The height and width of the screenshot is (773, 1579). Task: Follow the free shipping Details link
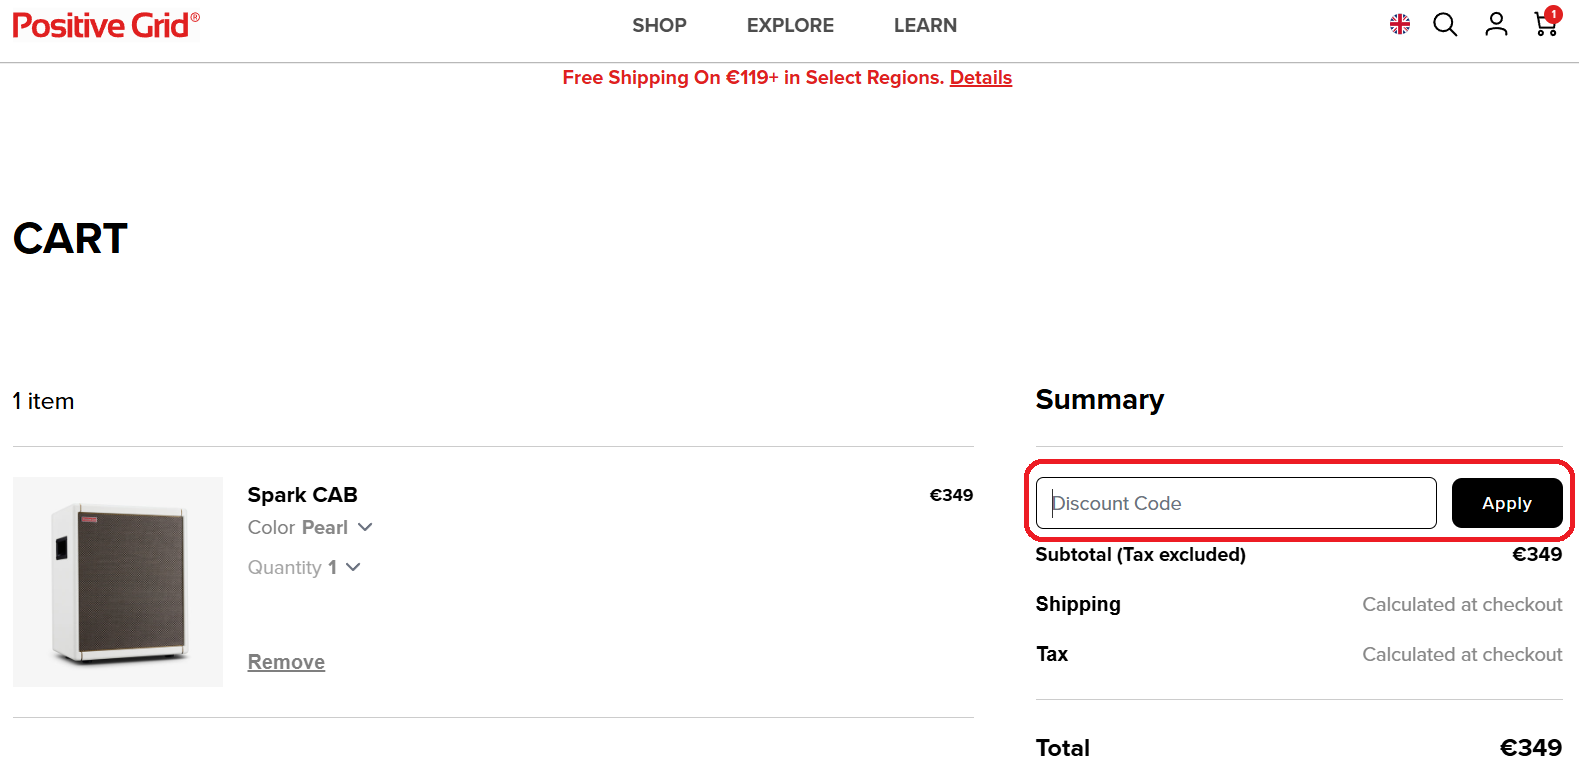pyautogui.click(x=980, y=78)
